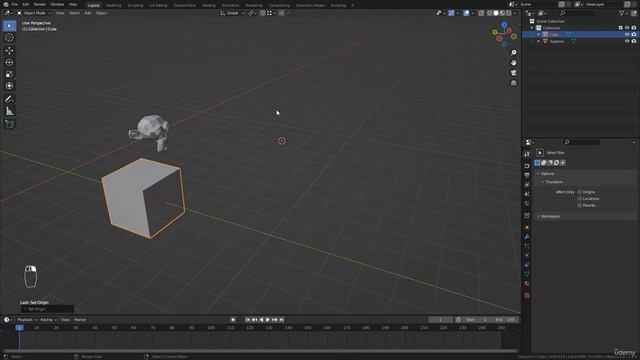640x360 pixels.
Task: Activate the Move tool
Action: coord(9,51)
